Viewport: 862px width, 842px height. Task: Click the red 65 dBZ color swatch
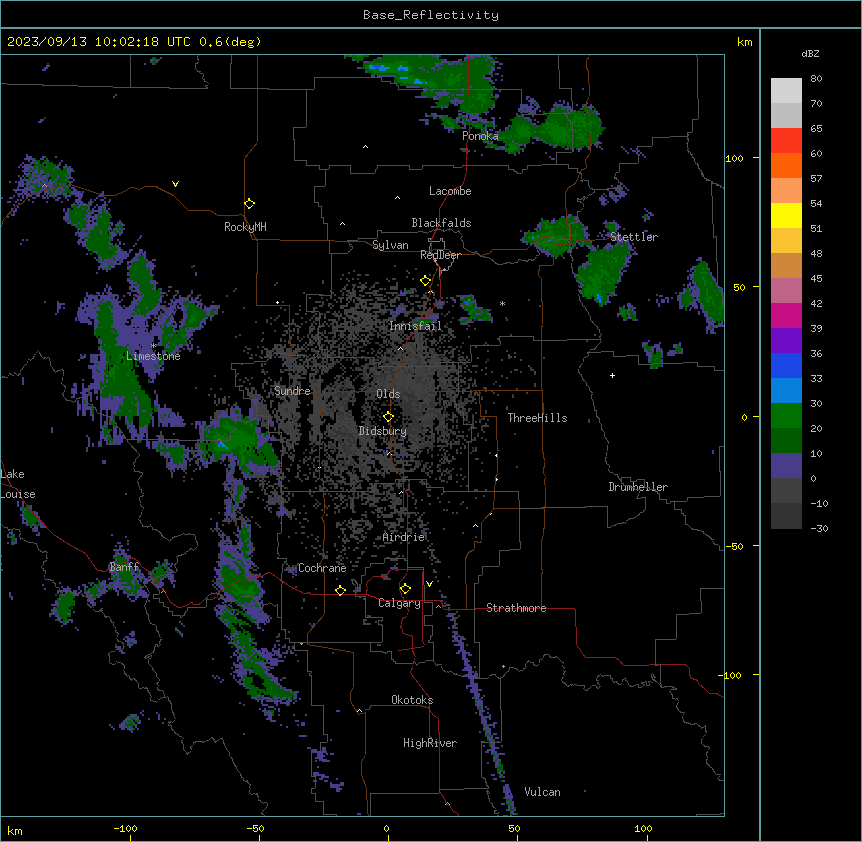(786, 140)
